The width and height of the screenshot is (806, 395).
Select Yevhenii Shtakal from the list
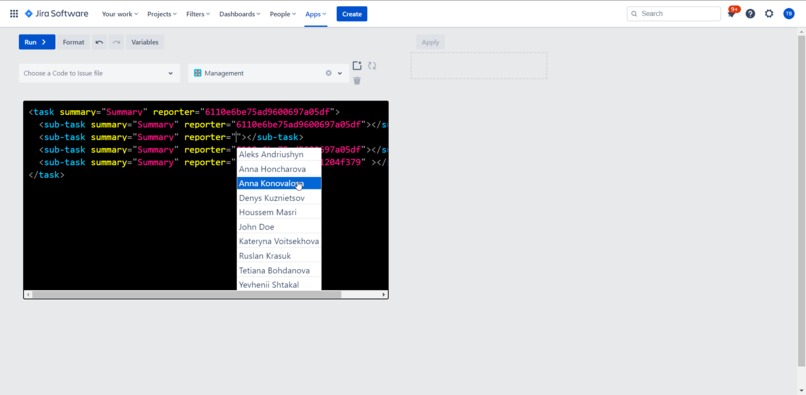(279, 284)
